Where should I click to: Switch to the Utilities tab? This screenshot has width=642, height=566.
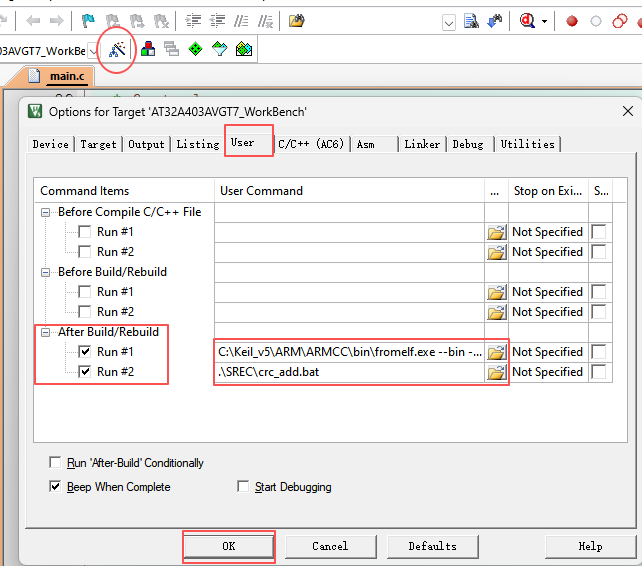coord(527,144)
